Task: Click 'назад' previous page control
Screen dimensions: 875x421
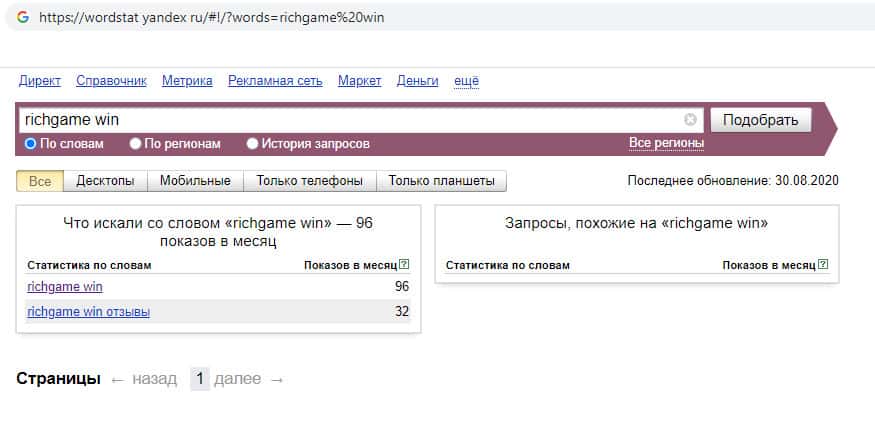Action: [154, 379]
